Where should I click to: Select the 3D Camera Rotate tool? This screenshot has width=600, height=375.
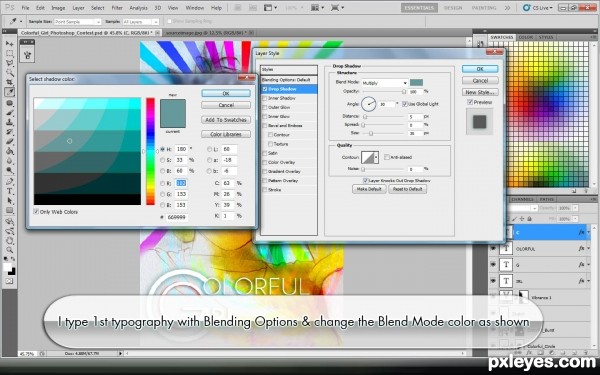pyautogui.click(x=9, y=231)
